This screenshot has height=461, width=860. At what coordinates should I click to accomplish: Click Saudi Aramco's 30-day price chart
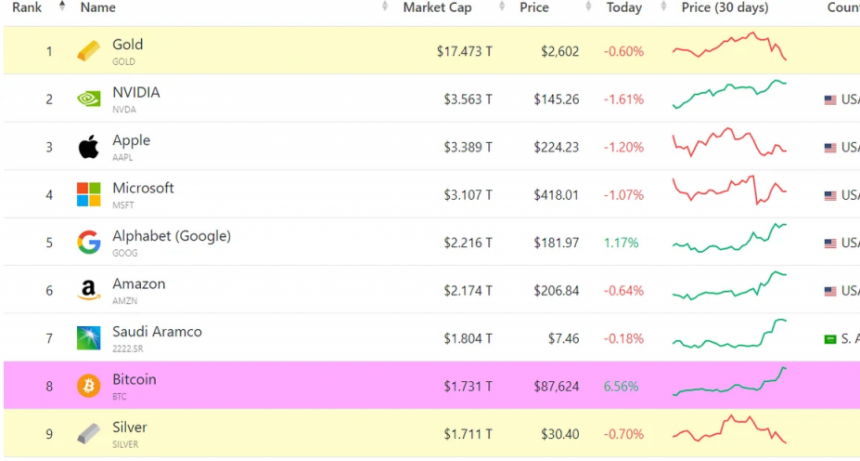729,333
